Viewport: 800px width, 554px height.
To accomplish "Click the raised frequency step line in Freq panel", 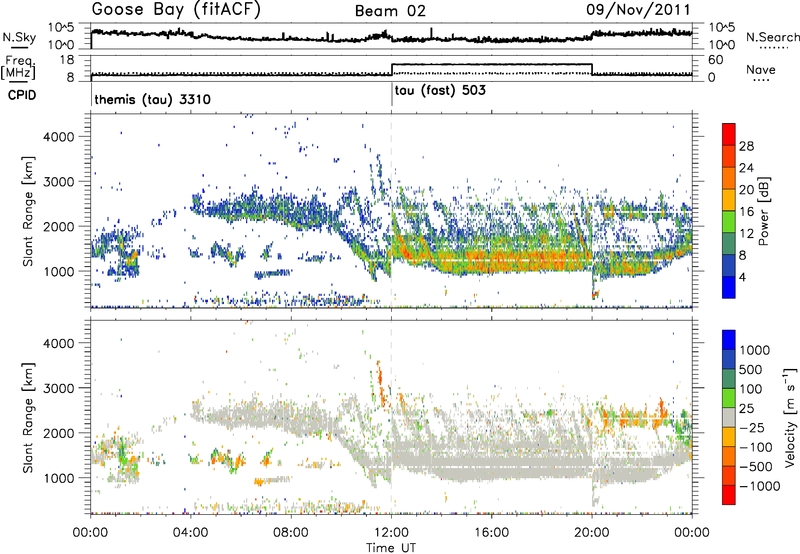I will (491, 64).
